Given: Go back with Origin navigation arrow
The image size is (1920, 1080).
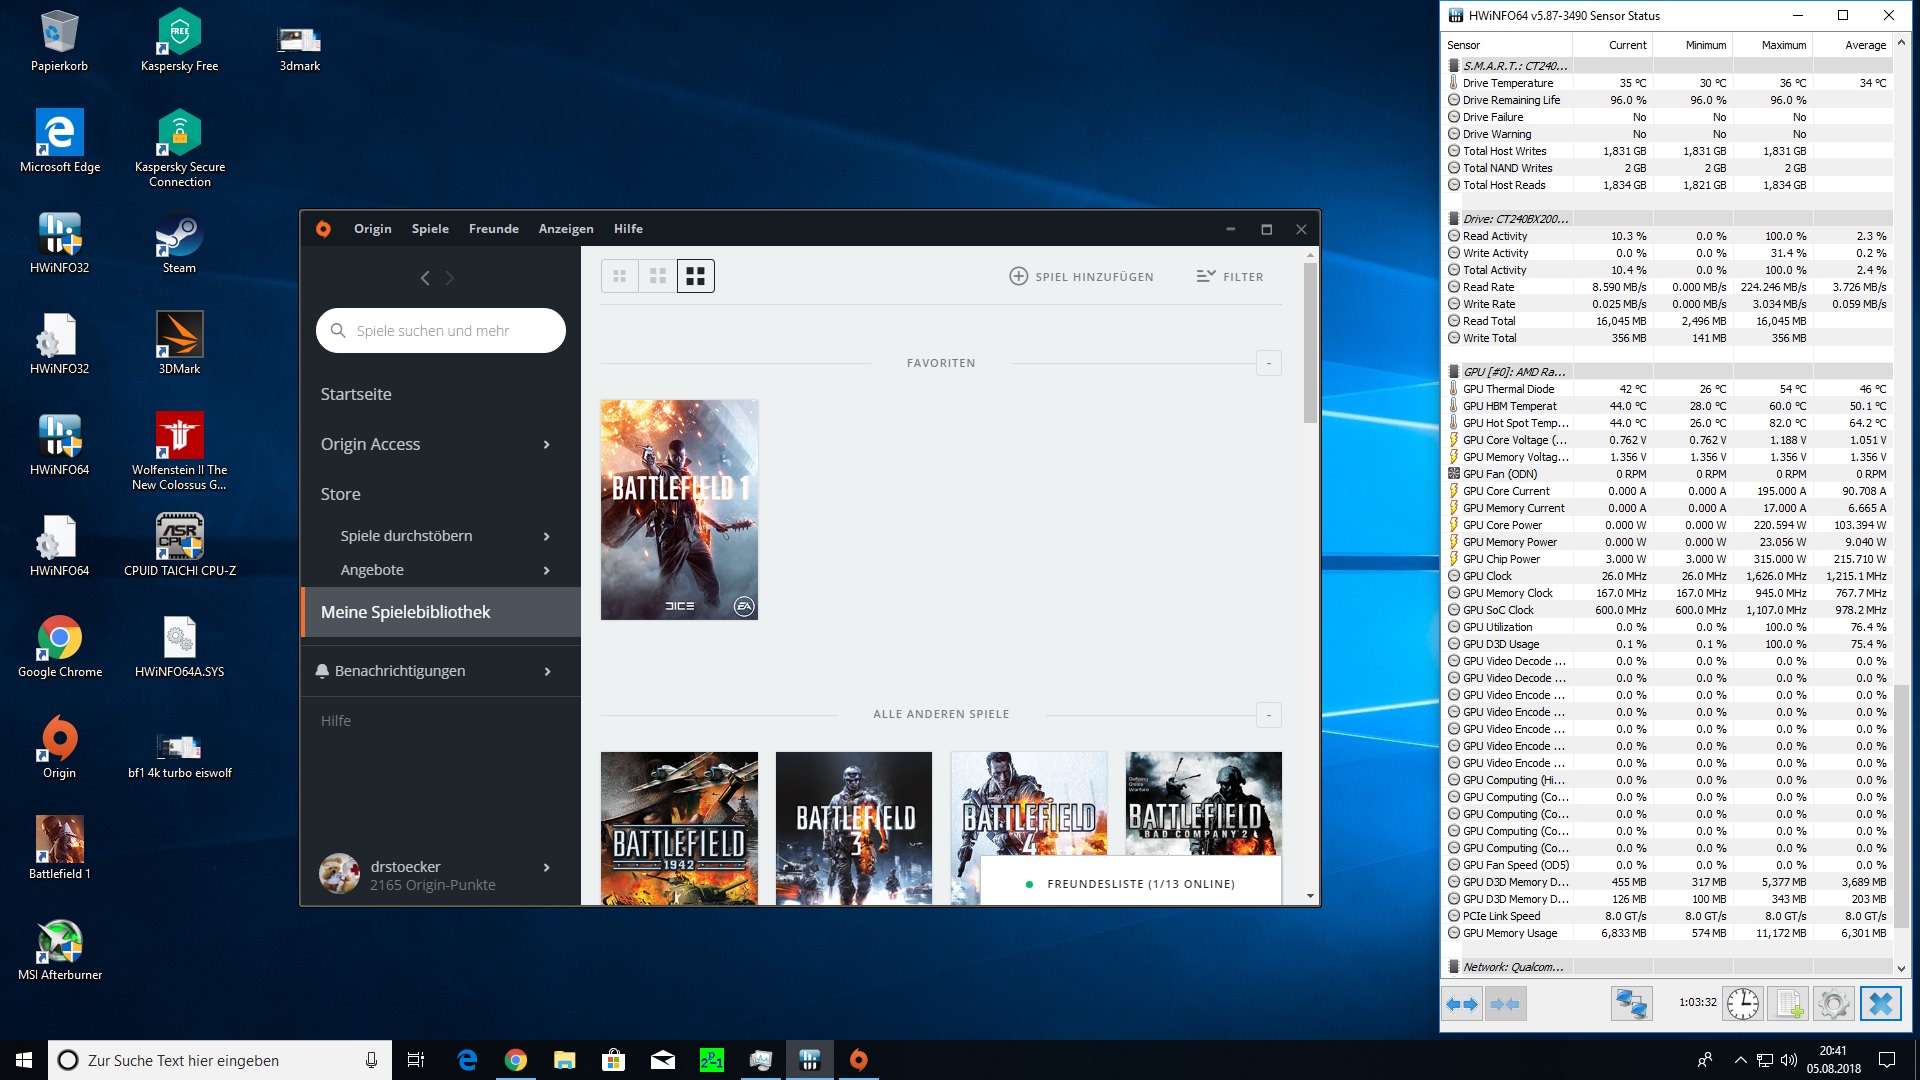Looking at the screenshot, I should pos(425,278).
